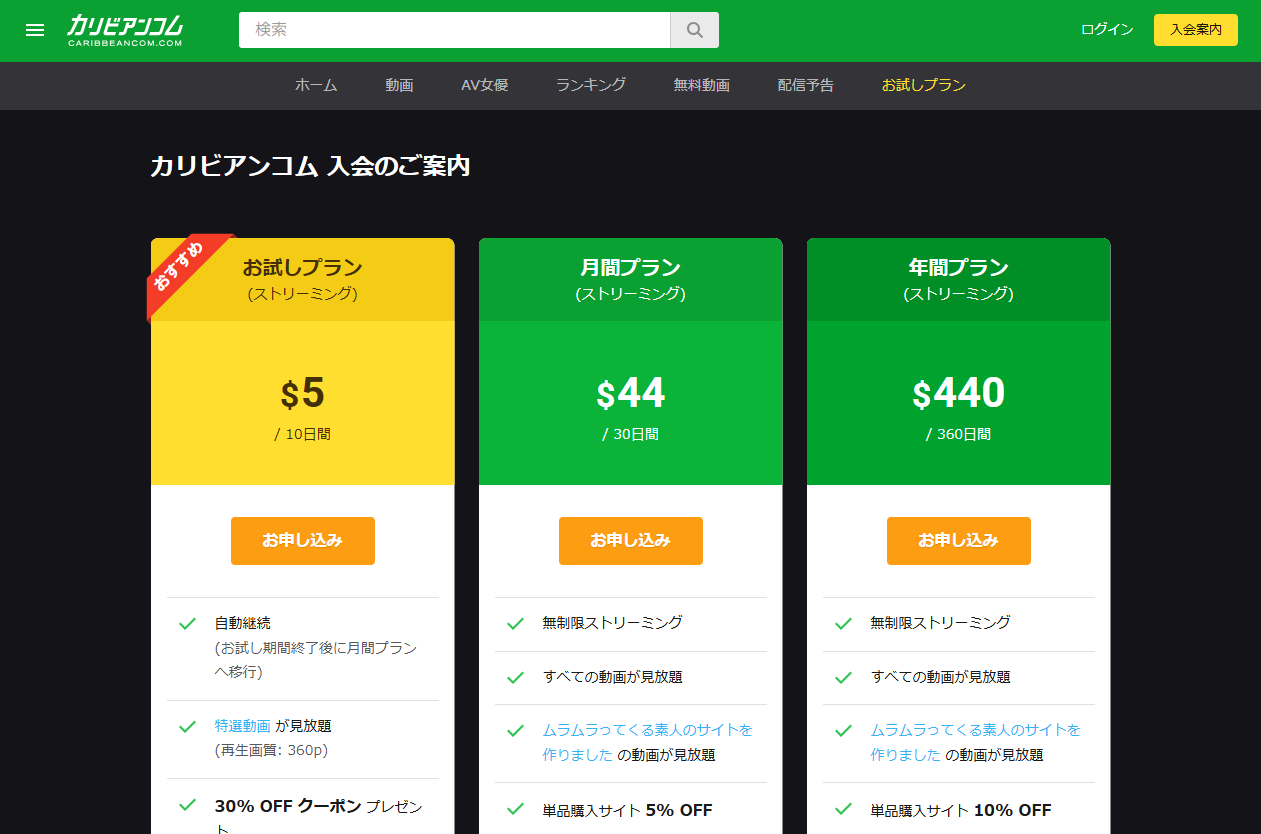Click the お試しプラン card header

point(303,280)
